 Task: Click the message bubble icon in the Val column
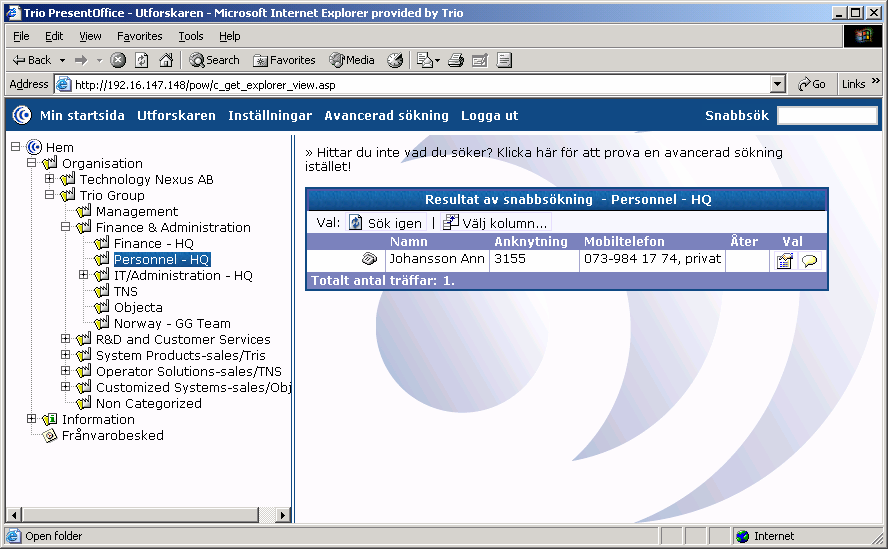tap(810, 261)
